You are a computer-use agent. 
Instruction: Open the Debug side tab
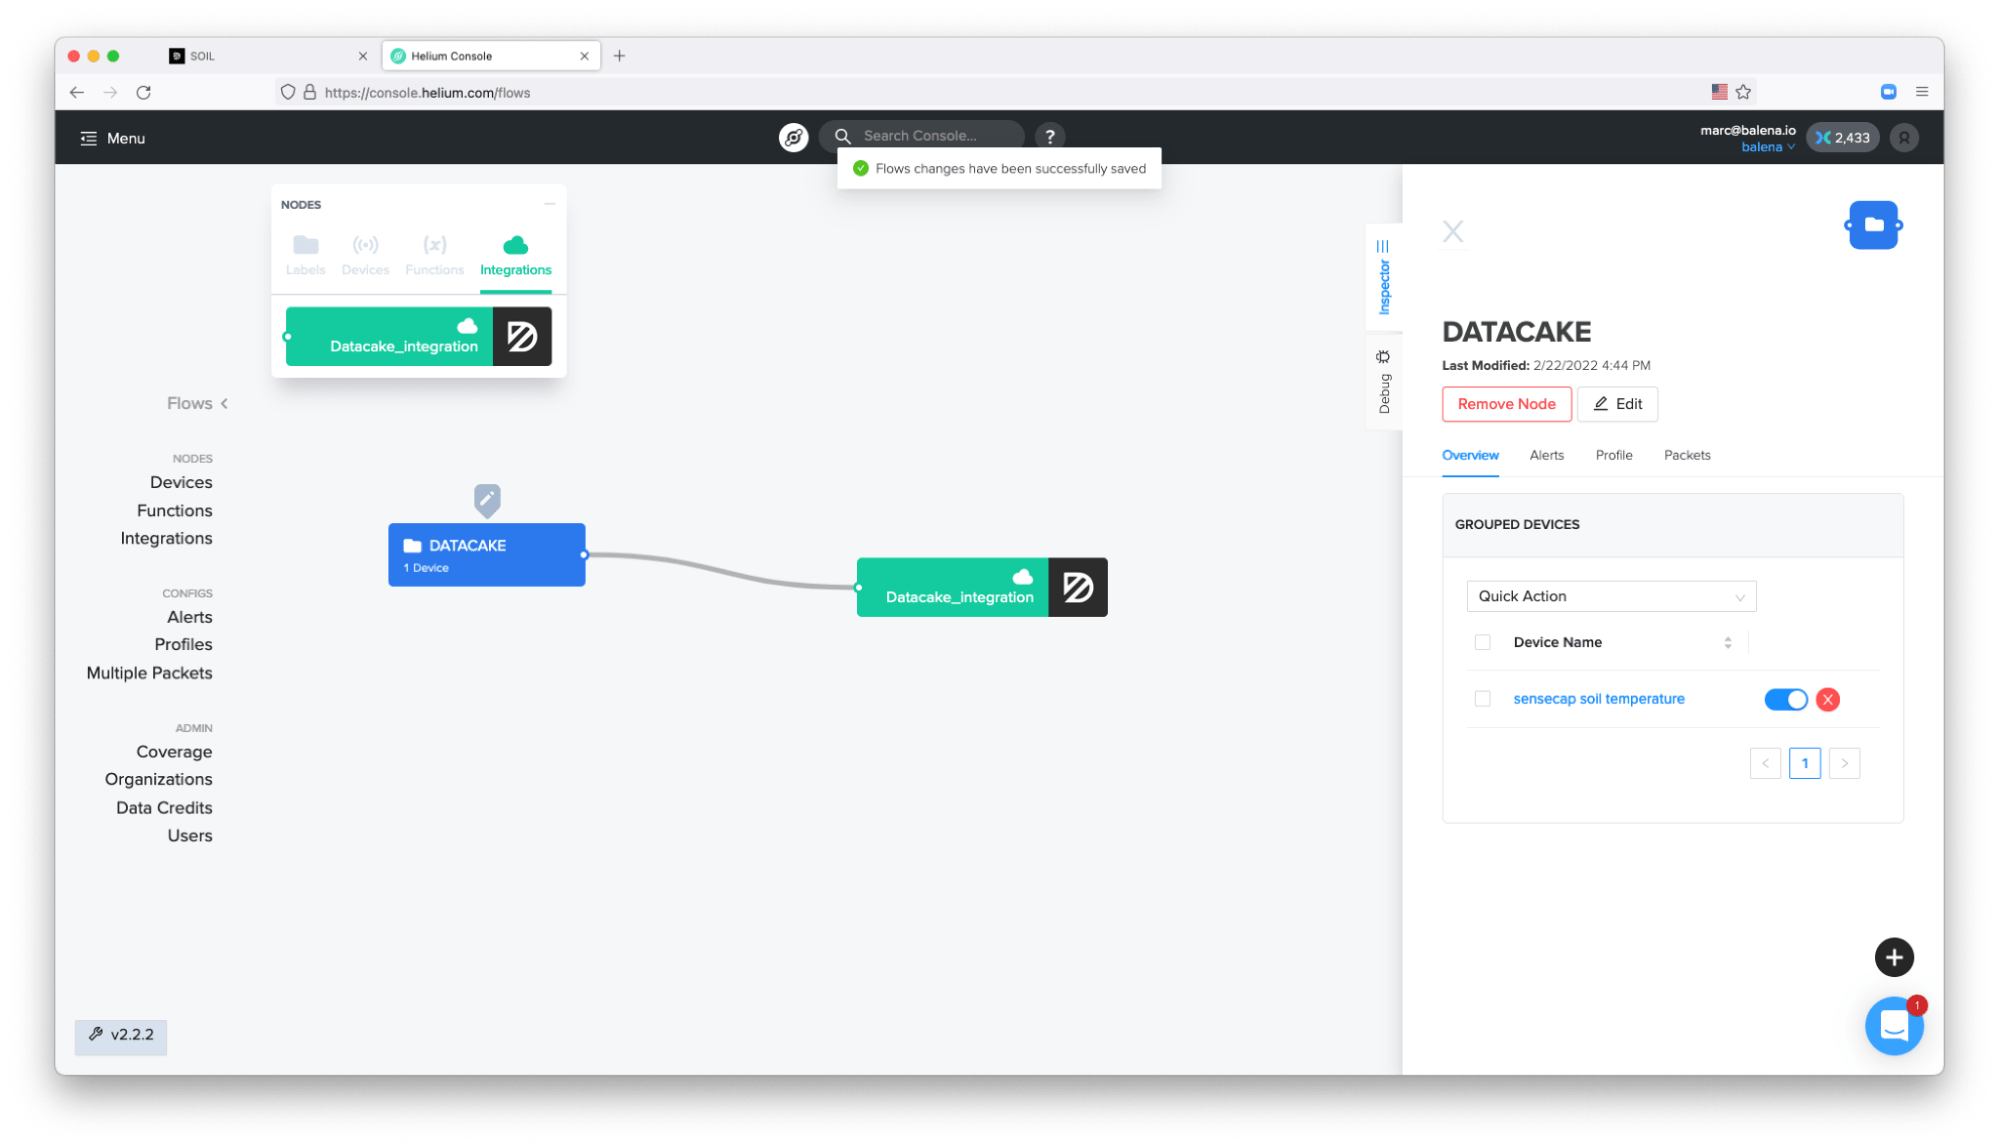pyautogui.click(x=1384, y=382)
